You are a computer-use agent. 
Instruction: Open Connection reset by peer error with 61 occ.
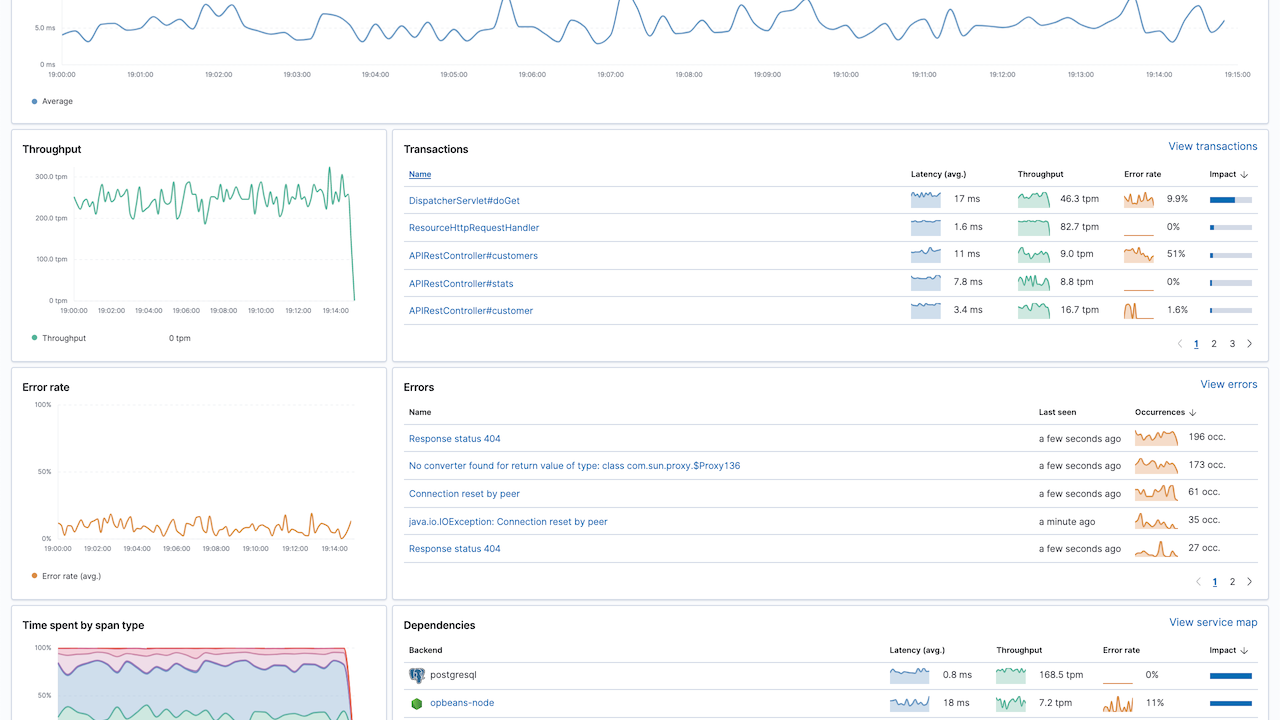click(464, 494)
